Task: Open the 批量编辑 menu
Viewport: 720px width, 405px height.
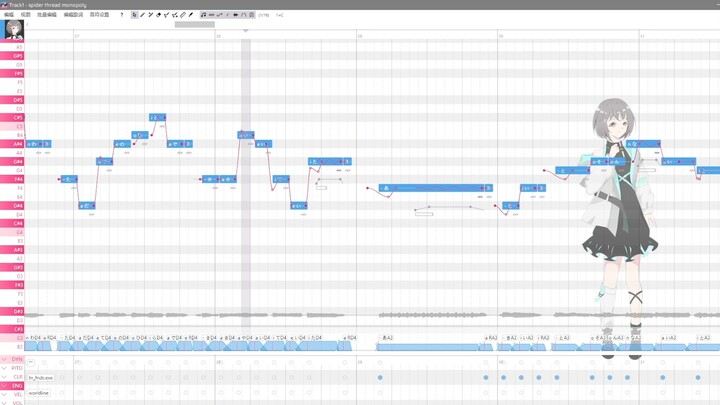Action: coord(47,15)
